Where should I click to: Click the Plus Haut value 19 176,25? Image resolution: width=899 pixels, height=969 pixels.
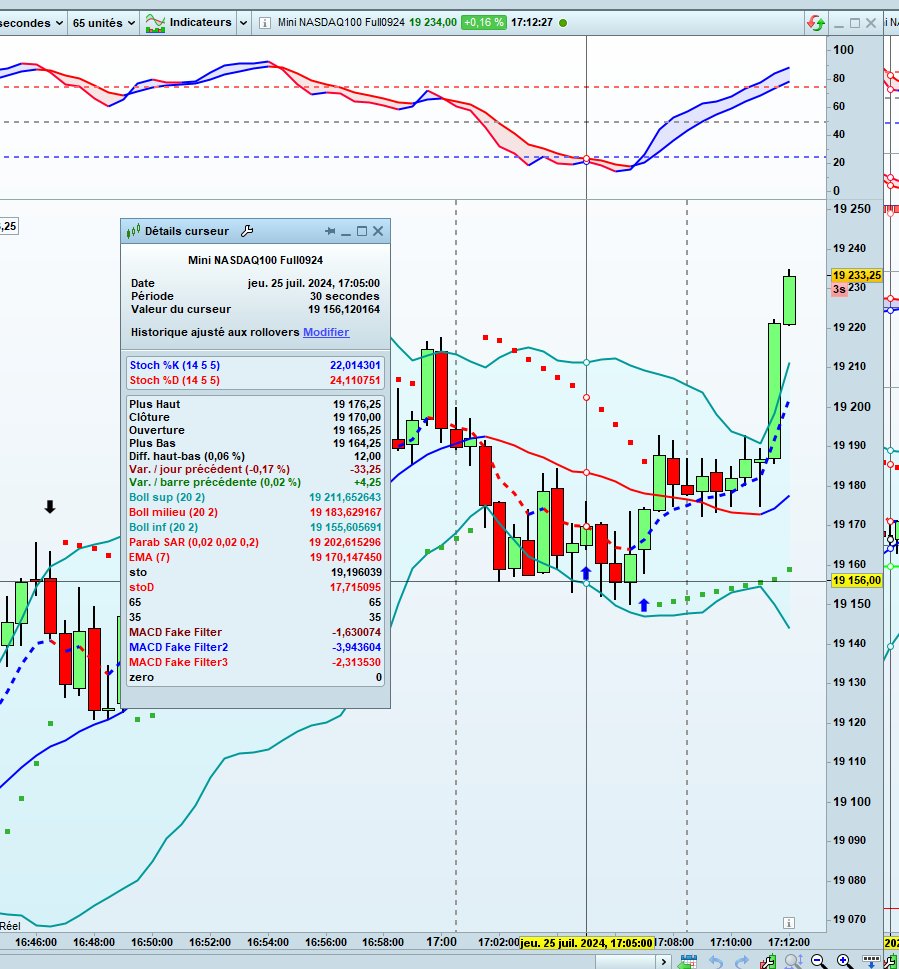[x=357, y=404]
